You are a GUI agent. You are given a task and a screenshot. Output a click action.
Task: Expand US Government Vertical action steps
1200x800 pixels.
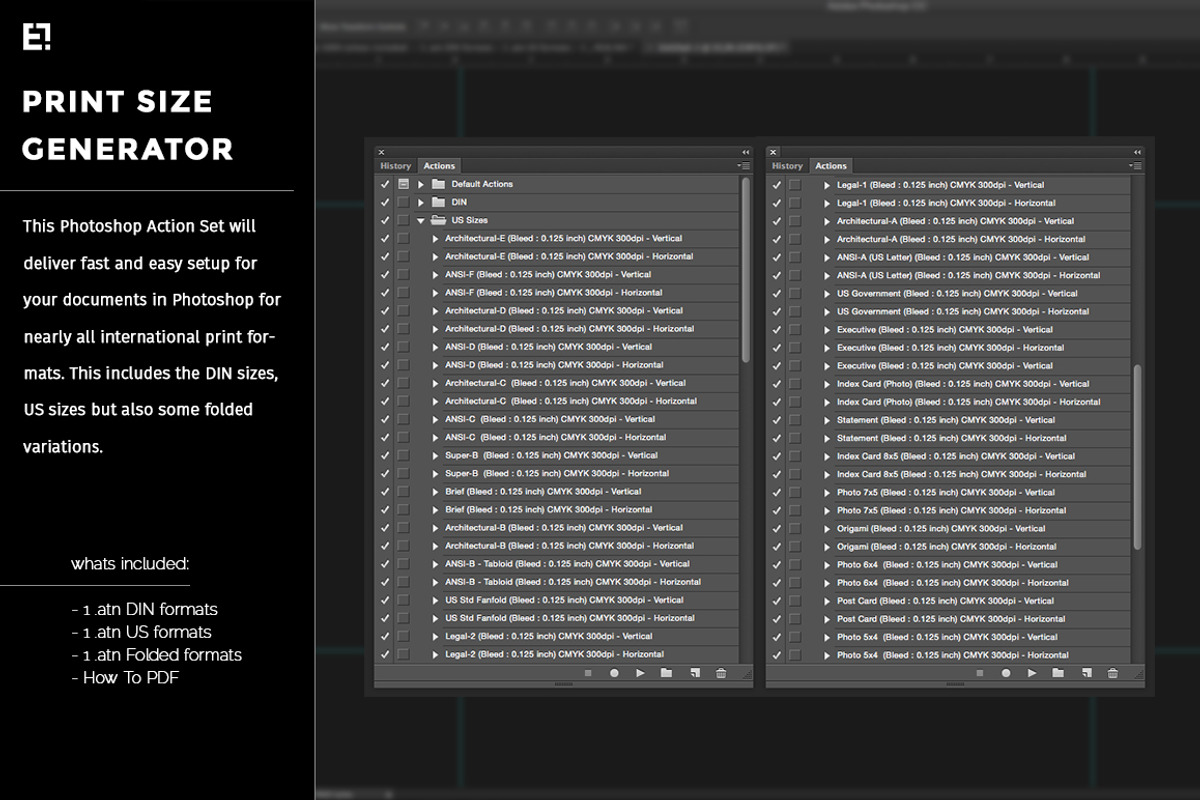(x=828, y=293)
